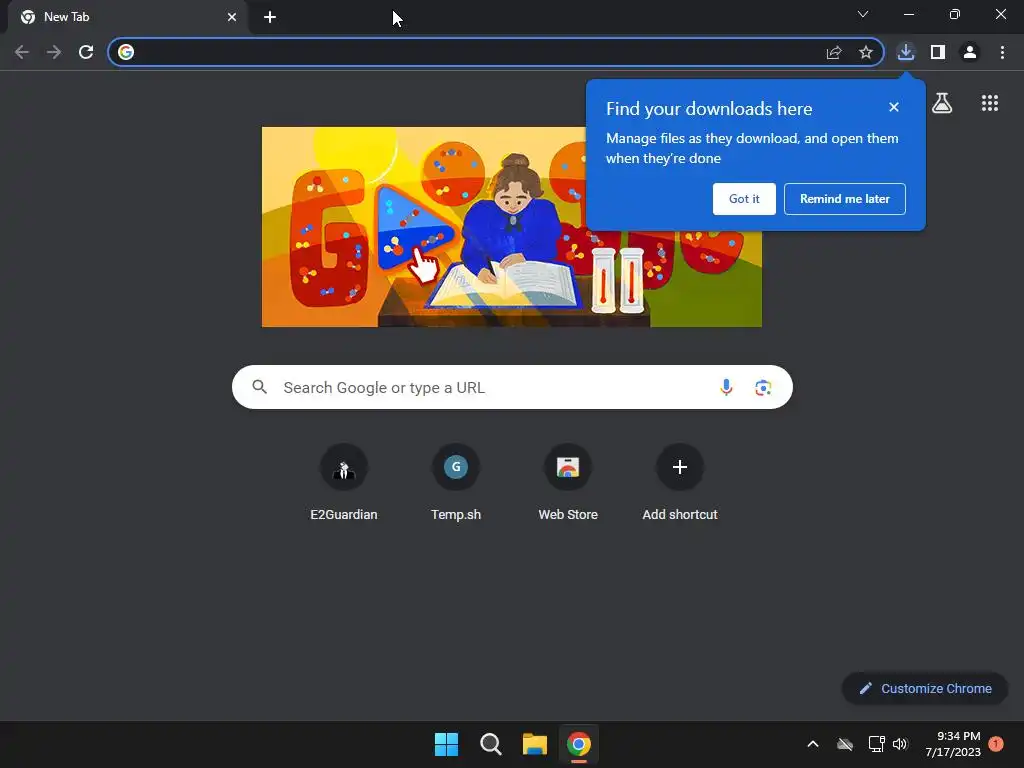
Task: Open the Temp.sh shortcut
Action: click(x=456, y=483)
